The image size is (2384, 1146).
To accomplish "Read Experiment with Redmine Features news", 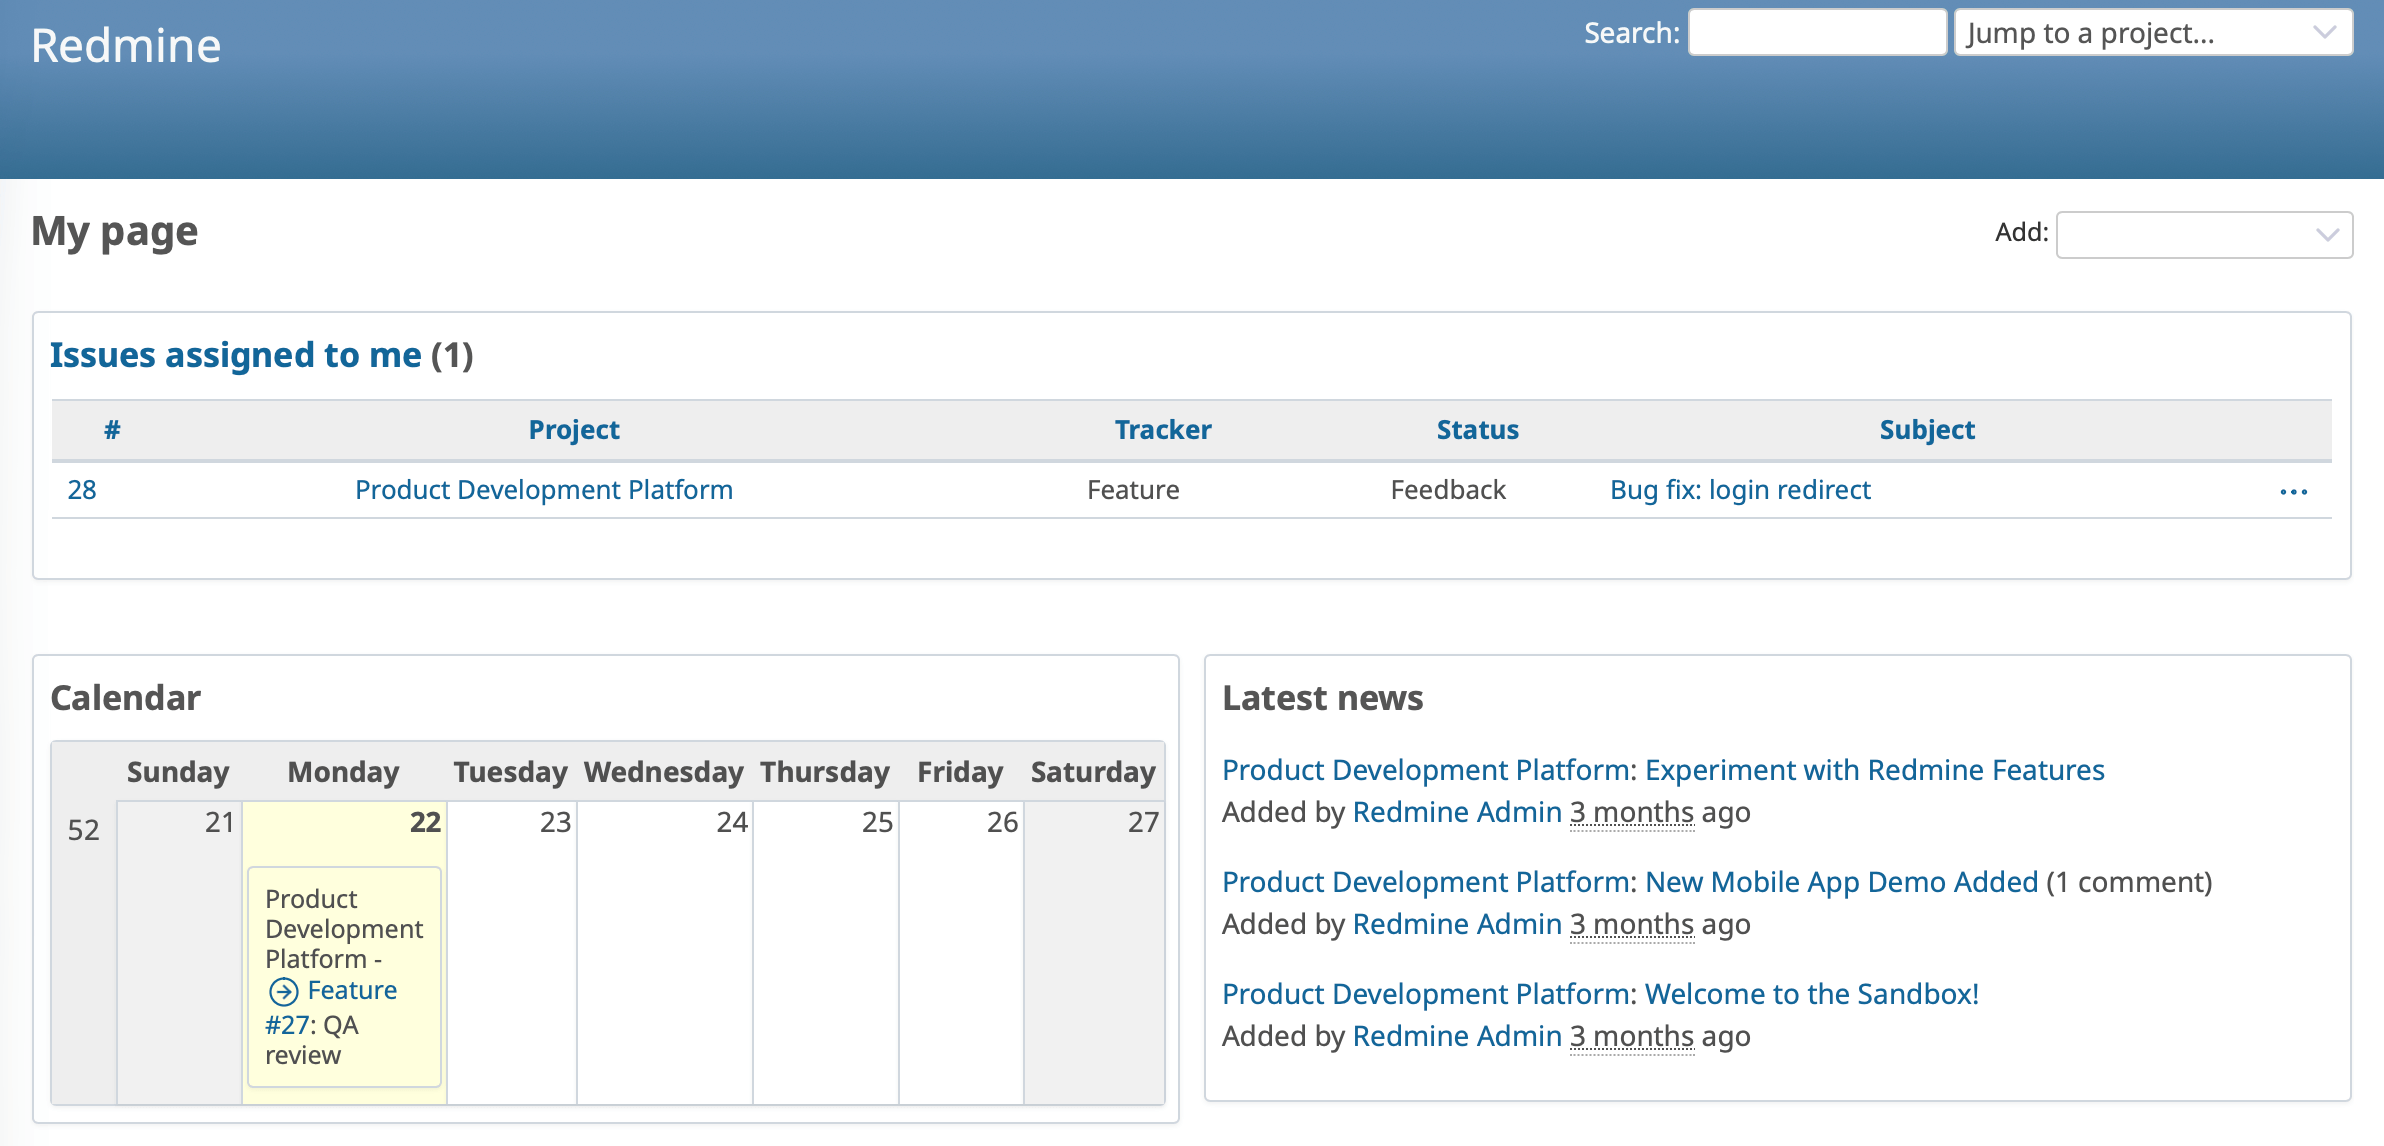I will [x=1662, y=770].
